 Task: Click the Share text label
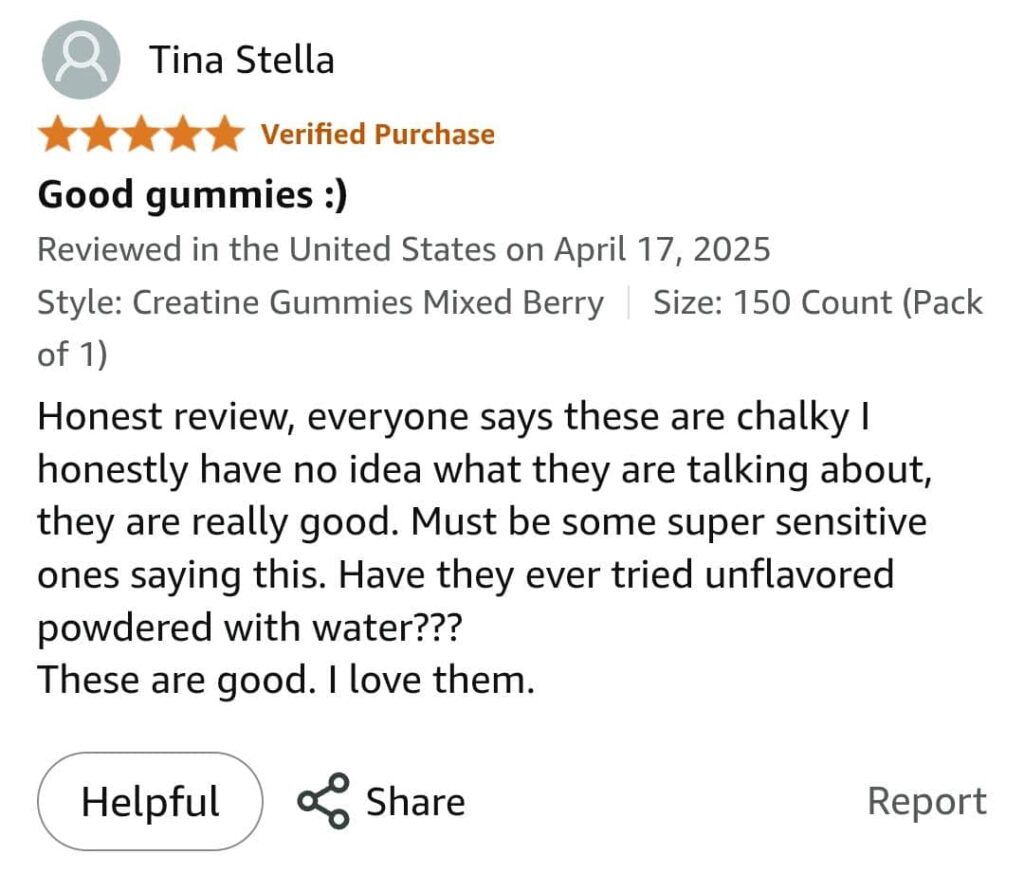415,802
